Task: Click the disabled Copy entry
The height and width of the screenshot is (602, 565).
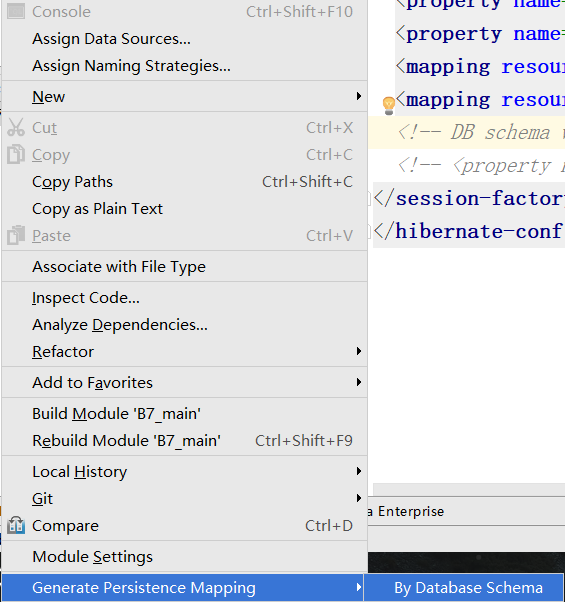Action: click(185, 154)
